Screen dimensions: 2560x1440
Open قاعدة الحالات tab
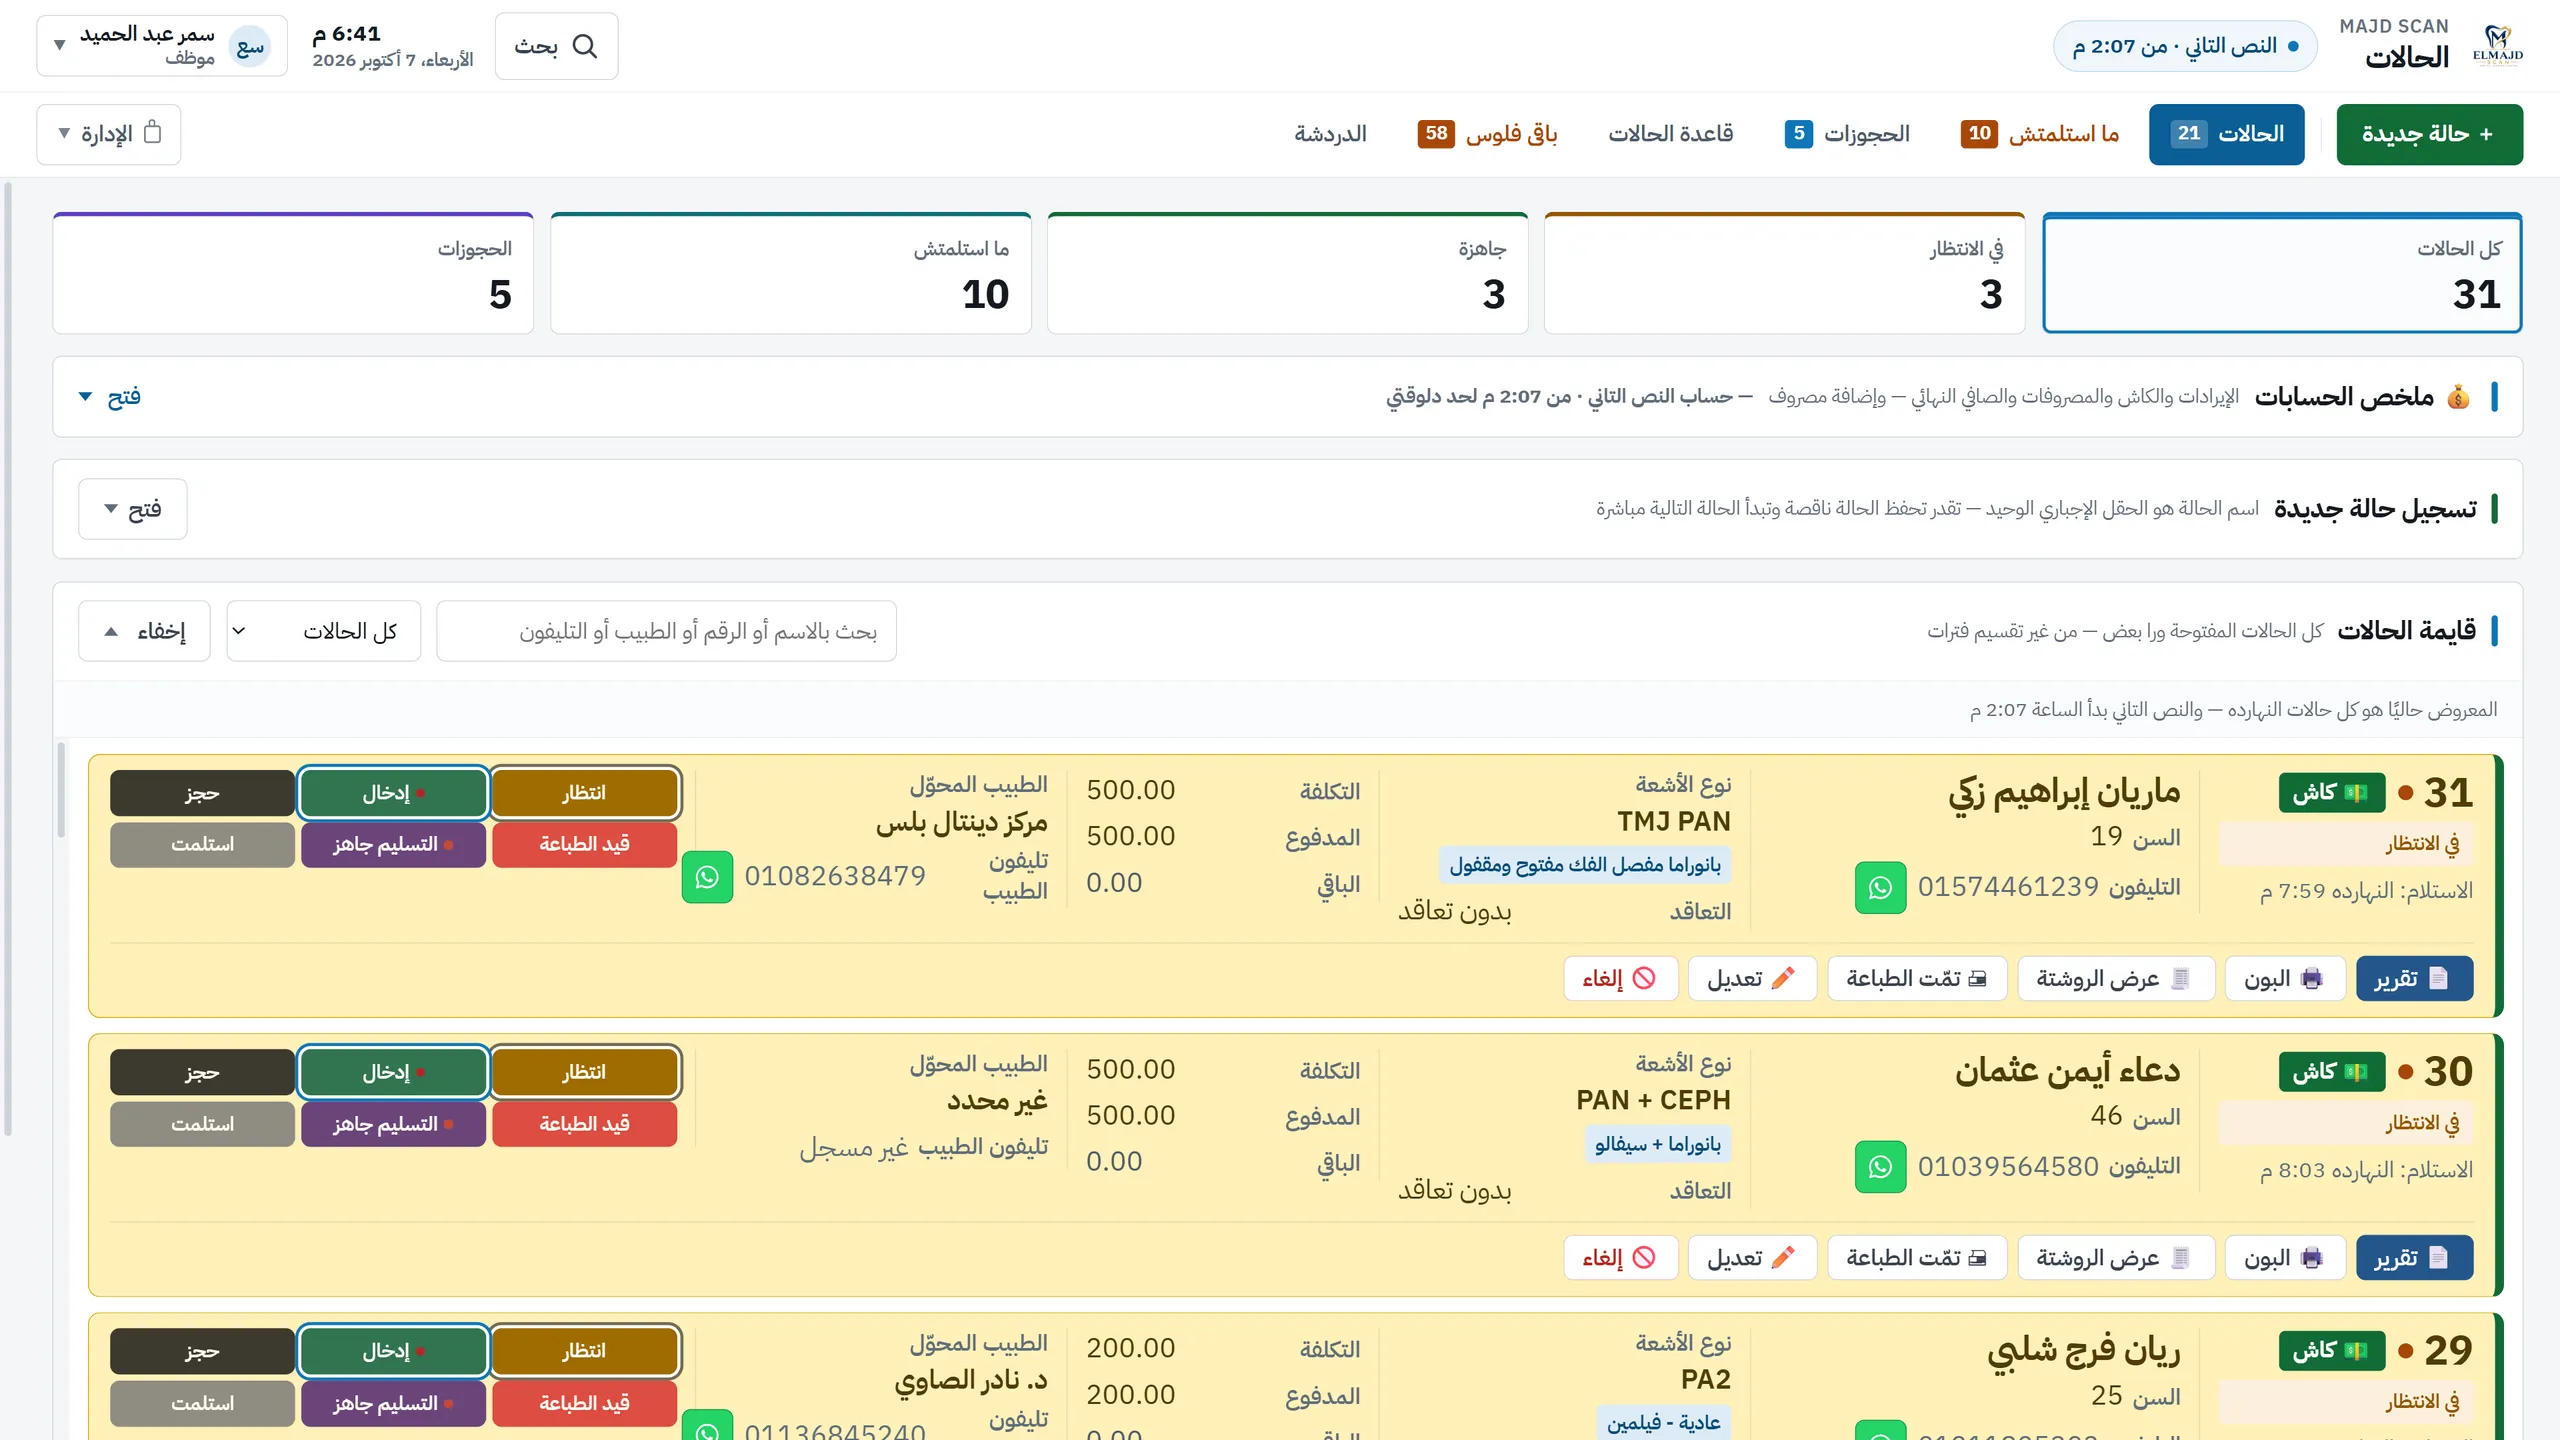click(x=1671, y=134)
